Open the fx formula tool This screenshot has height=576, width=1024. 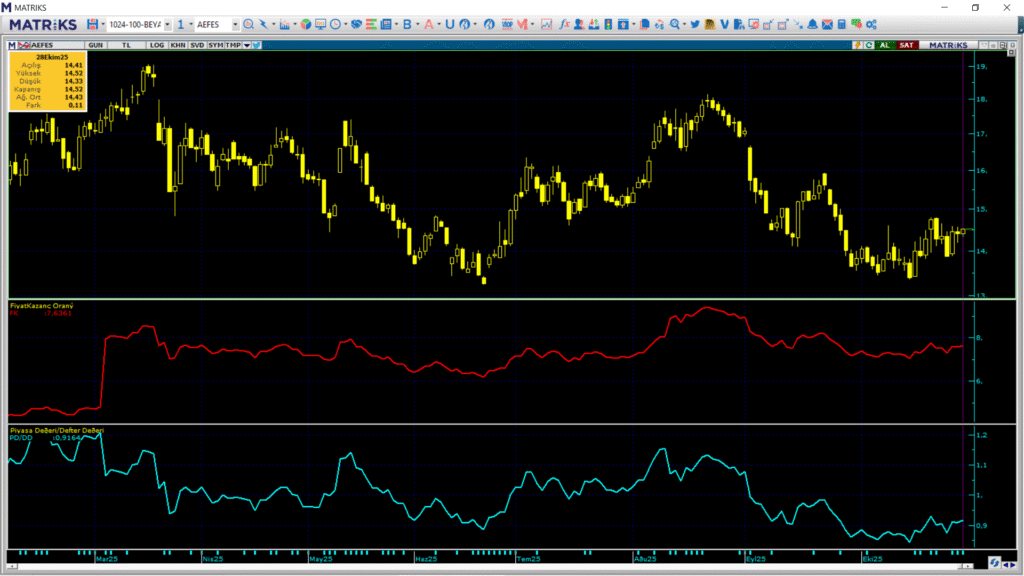pyautogui.click(x=565, y=24)
